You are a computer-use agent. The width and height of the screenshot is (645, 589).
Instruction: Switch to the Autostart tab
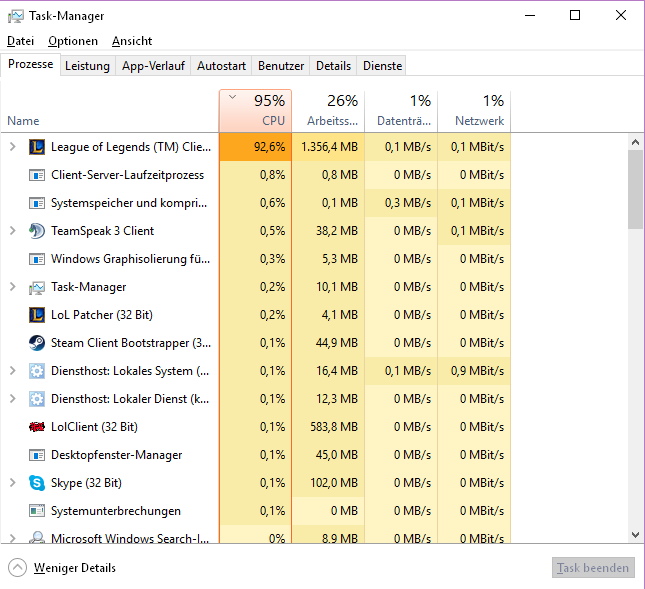[221, 66]
